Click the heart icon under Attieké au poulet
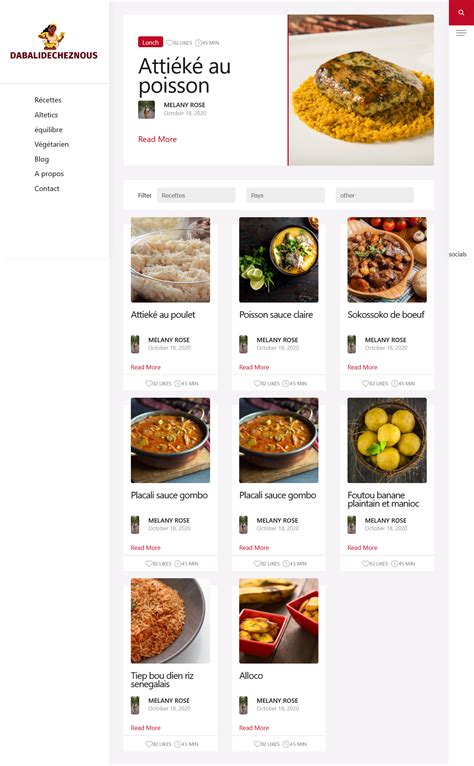This screenshot has width=474, height=766. [149, 383]
